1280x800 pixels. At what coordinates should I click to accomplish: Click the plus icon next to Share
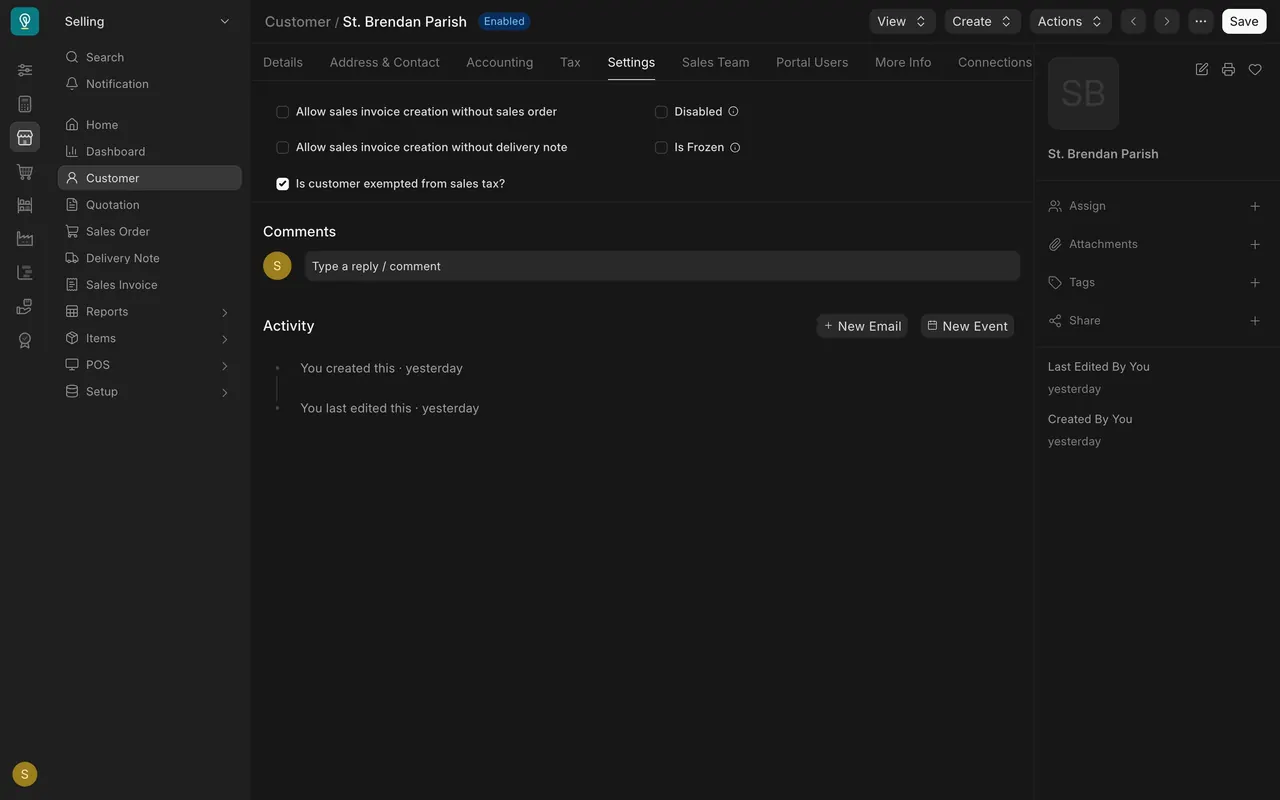1255,321
